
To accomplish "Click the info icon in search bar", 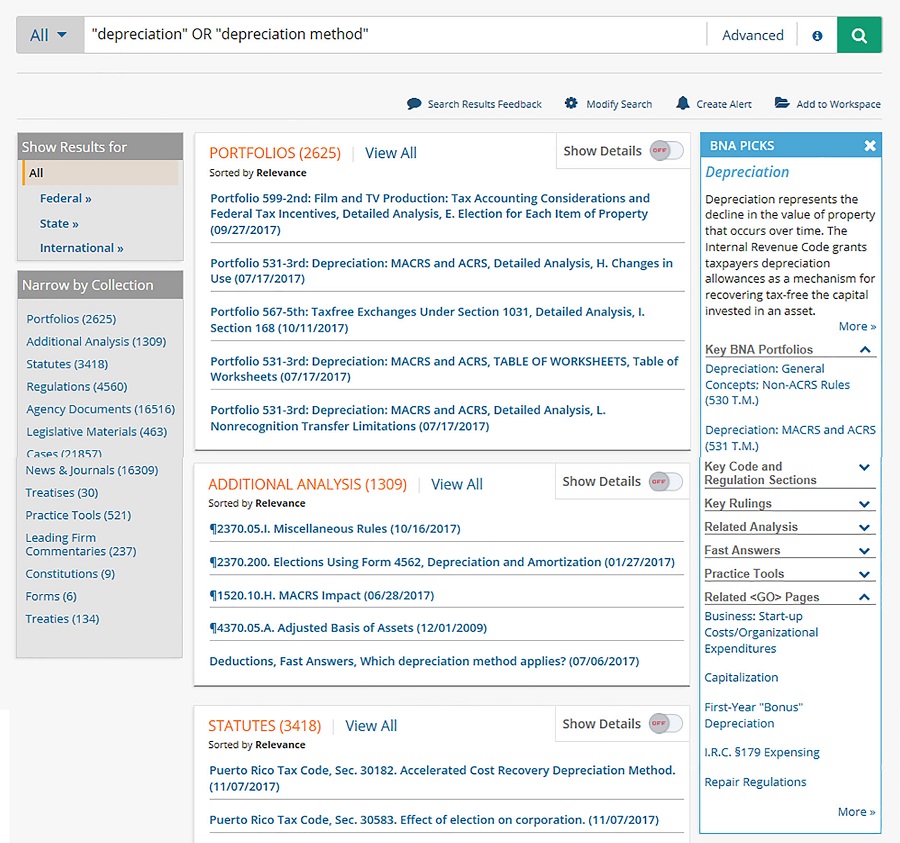I will 817,35.
